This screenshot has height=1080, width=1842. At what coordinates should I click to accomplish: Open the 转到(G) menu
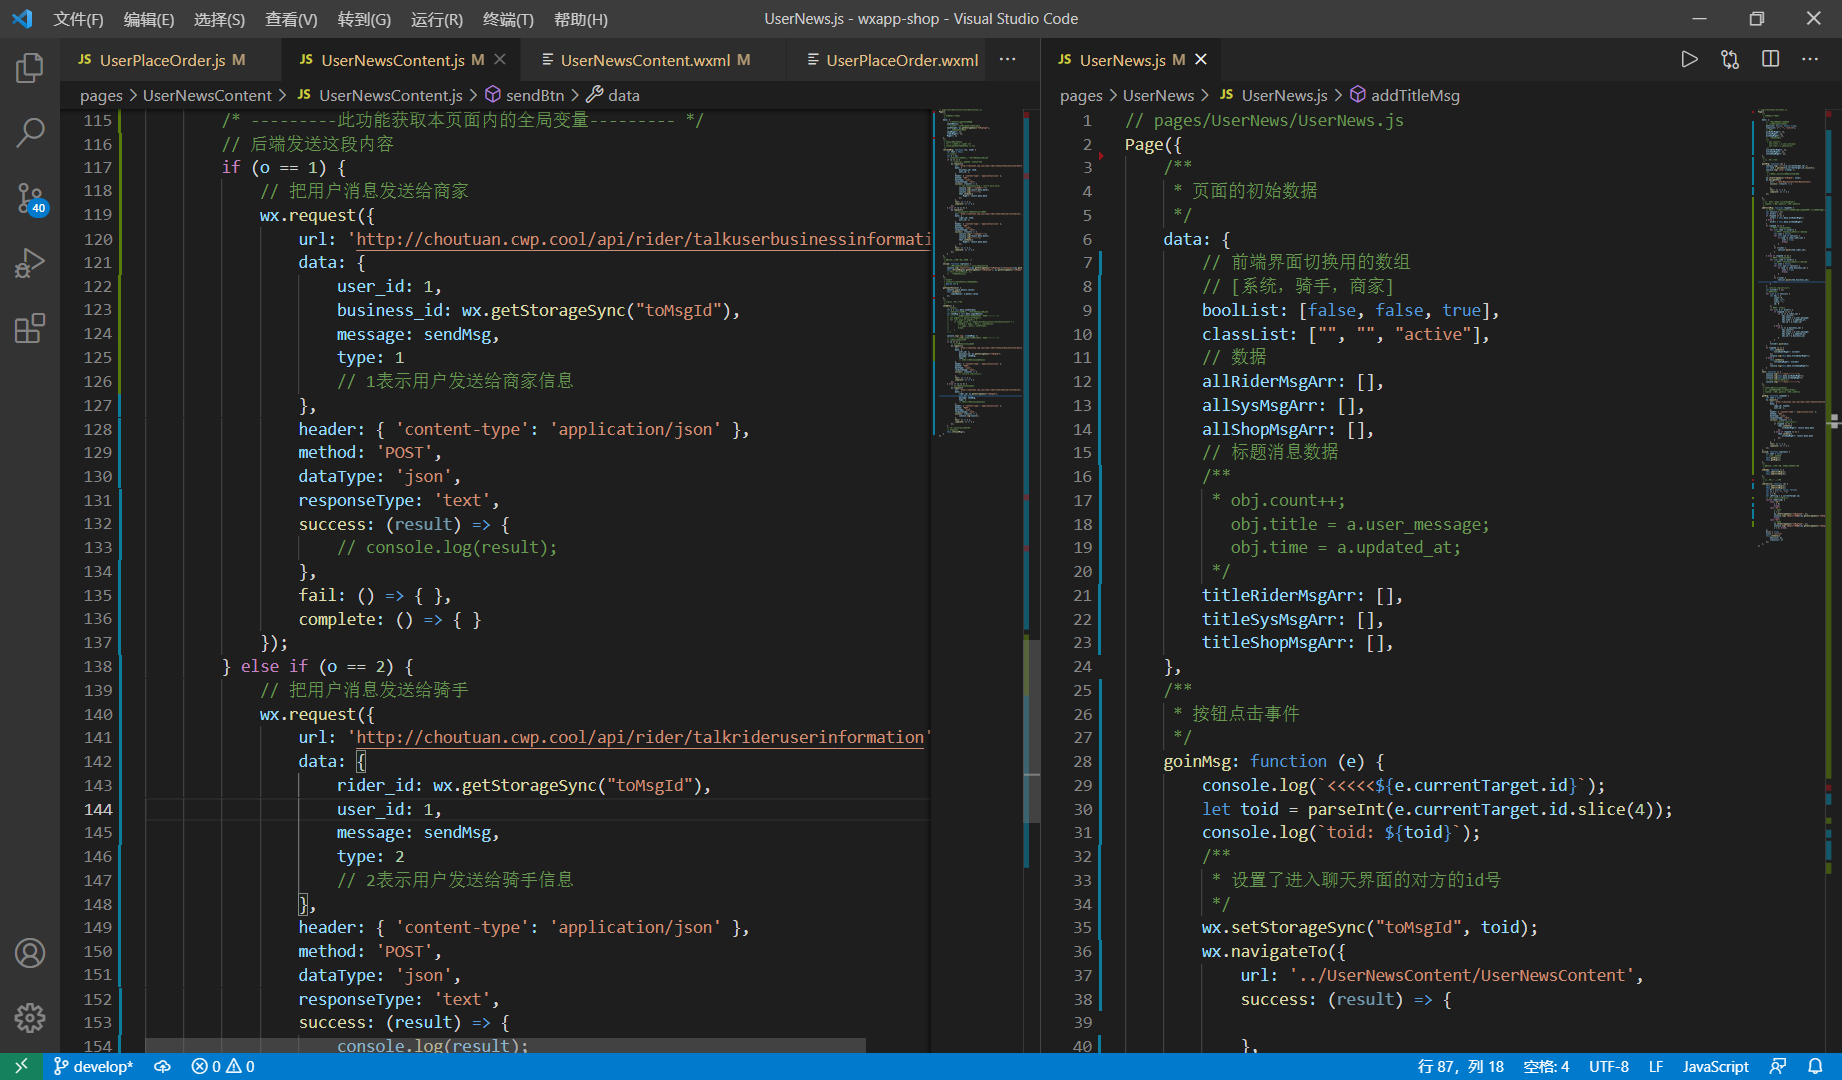click(x=364, y=19)
